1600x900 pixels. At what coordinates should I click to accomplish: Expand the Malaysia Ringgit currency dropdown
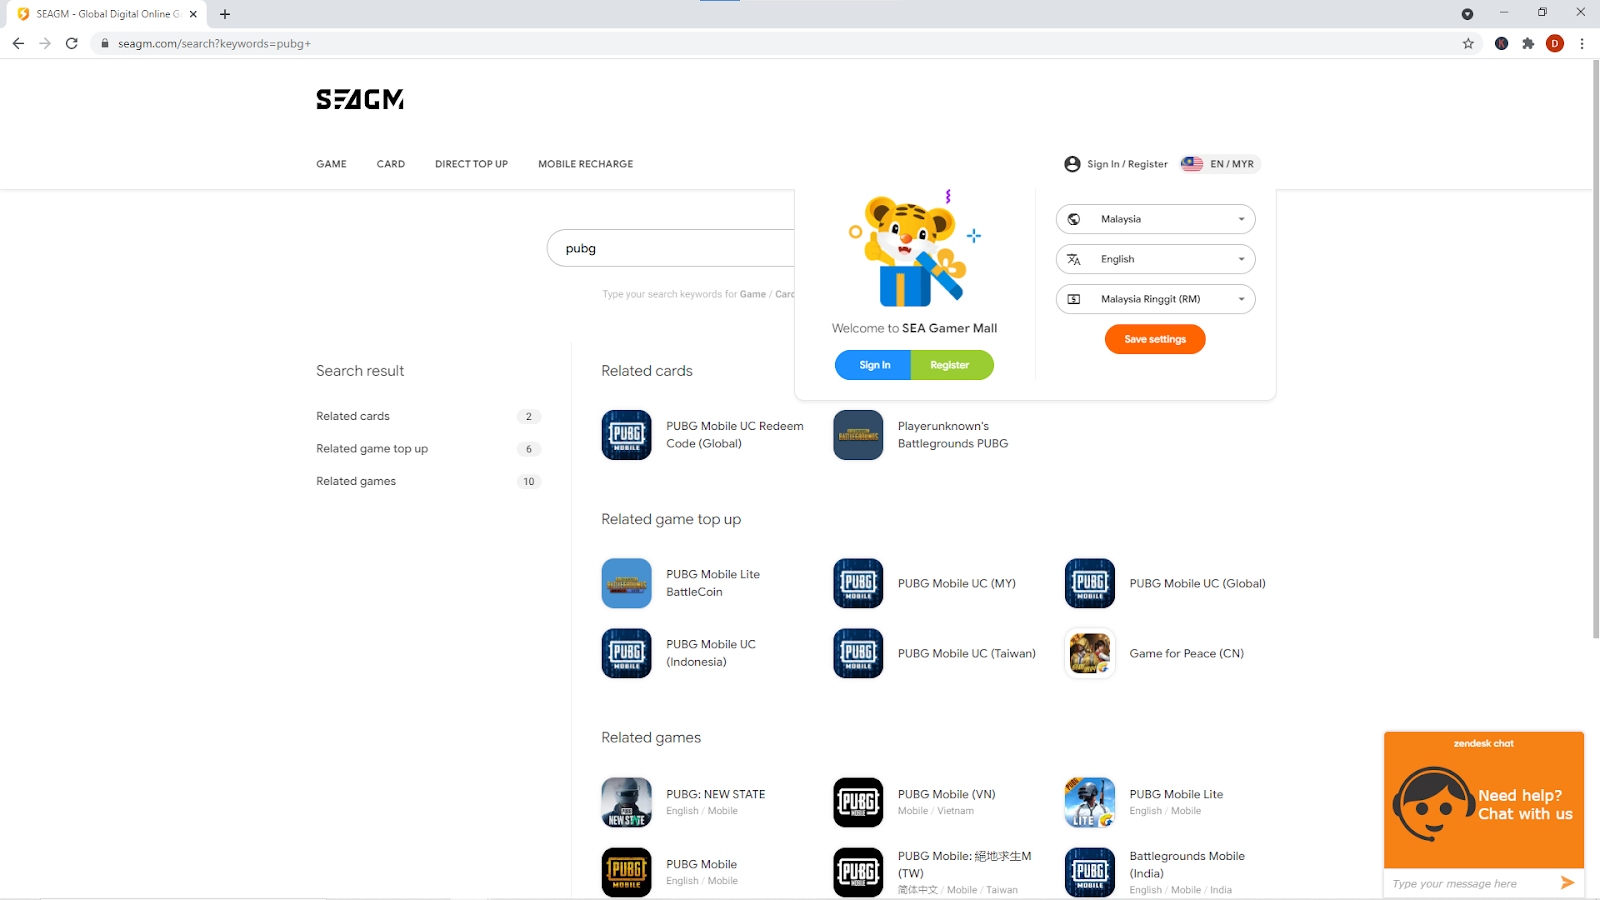pyautogui.click(x=1155, y=299)
